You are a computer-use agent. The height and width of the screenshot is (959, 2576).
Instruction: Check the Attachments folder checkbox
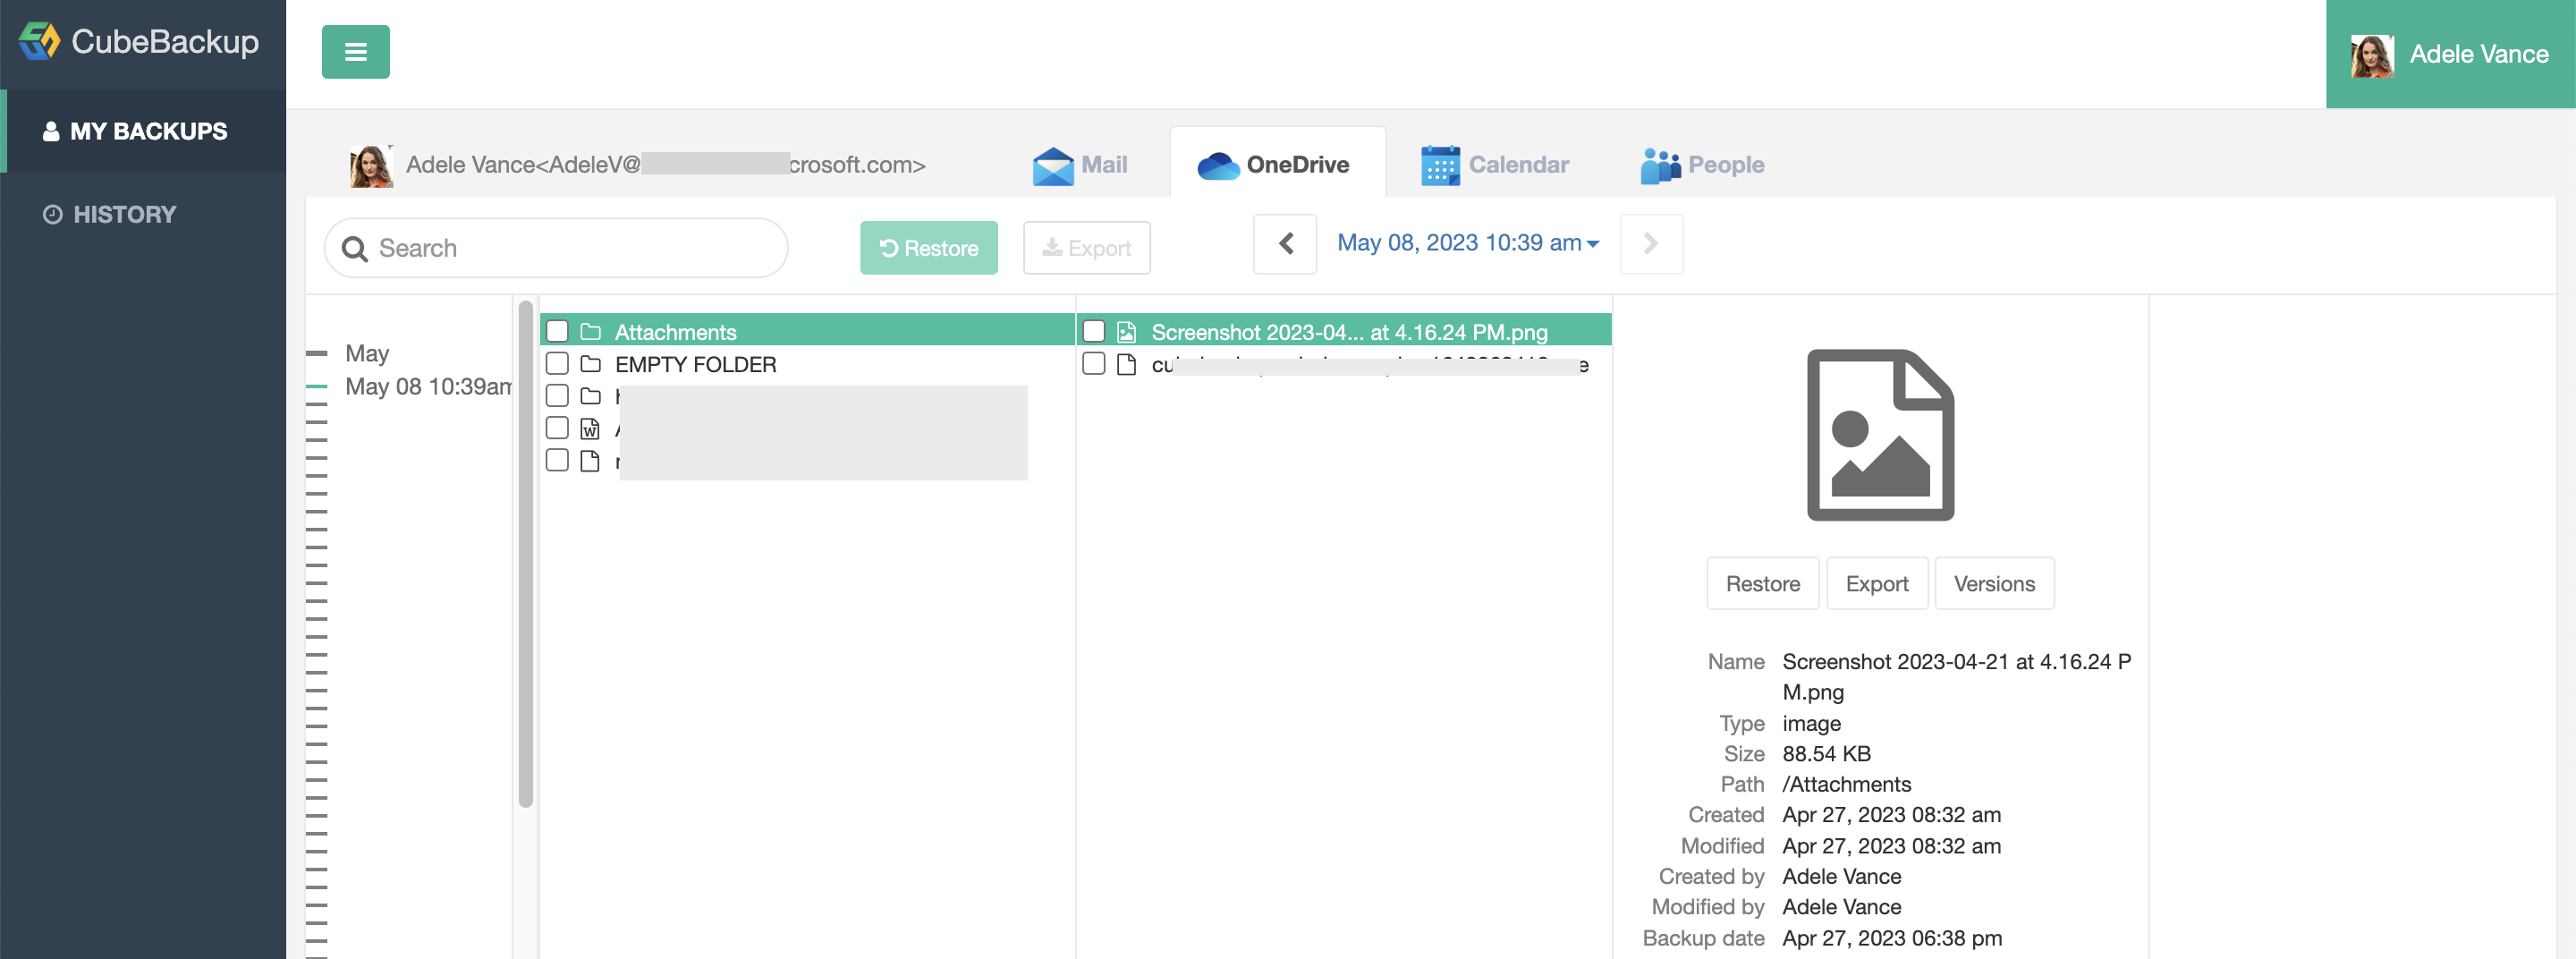pos(558,330)
